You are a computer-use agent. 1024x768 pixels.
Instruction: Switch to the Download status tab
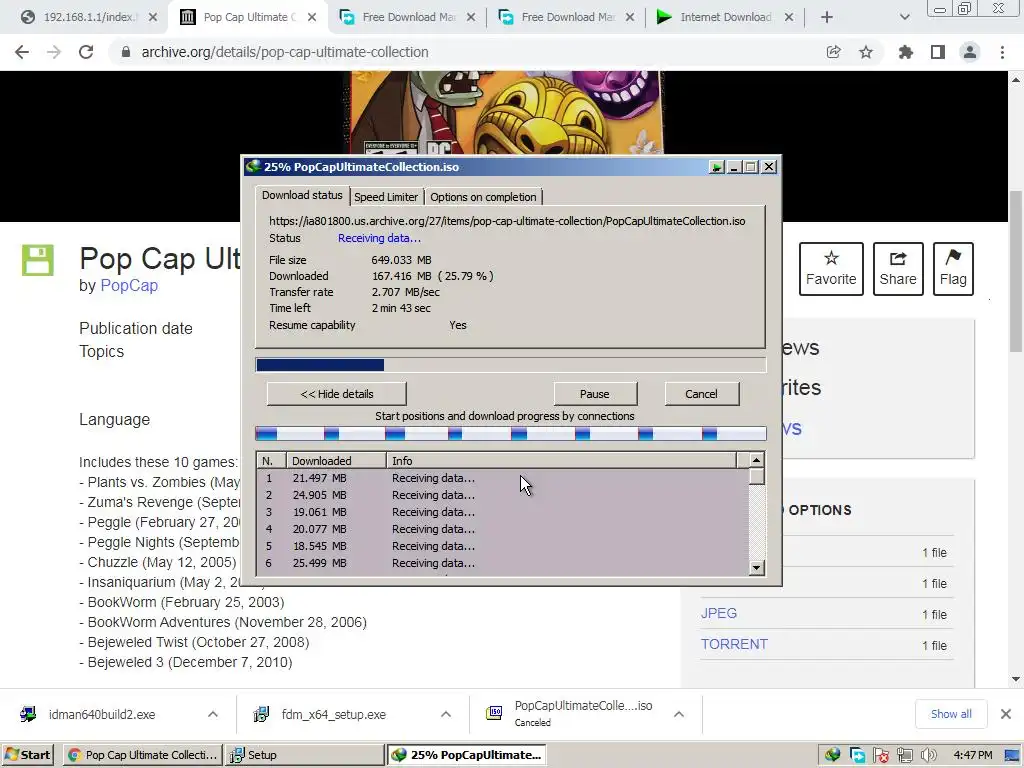coord(302,195)
